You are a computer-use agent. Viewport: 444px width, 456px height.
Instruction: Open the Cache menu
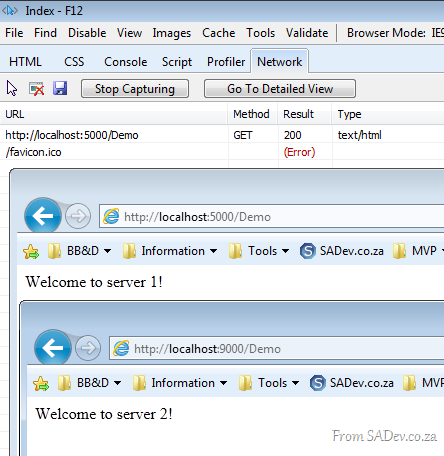click(x=218, y=33)
